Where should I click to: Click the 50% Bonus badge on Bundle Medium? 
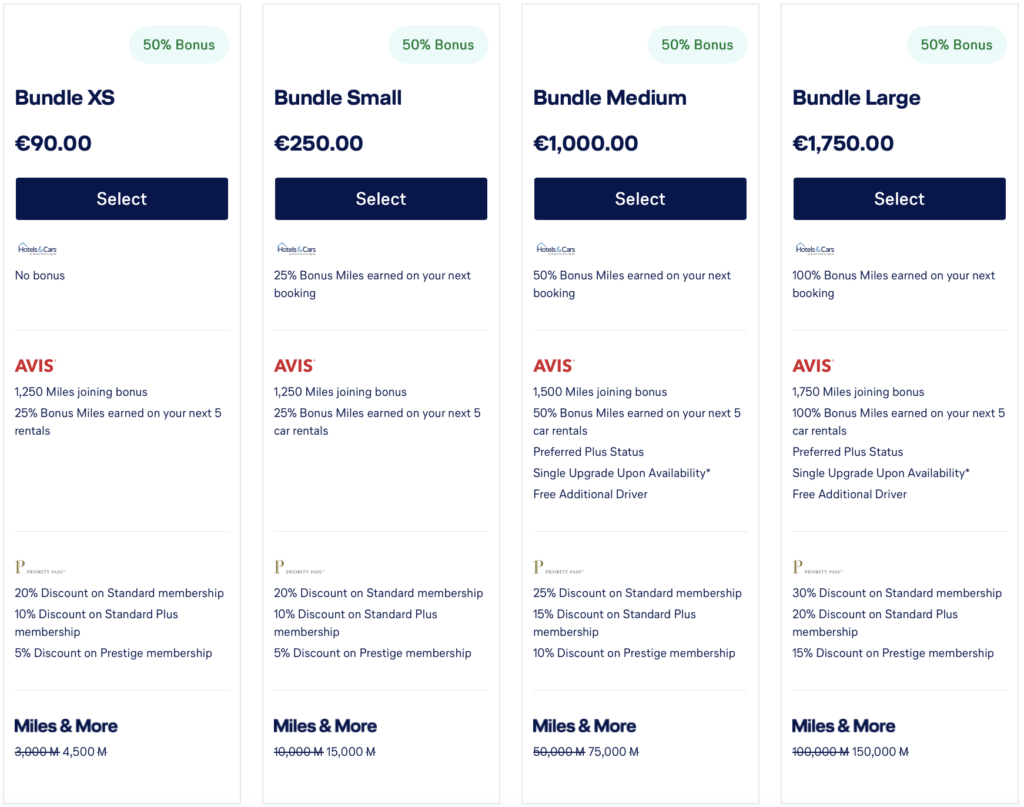point(697,45)
